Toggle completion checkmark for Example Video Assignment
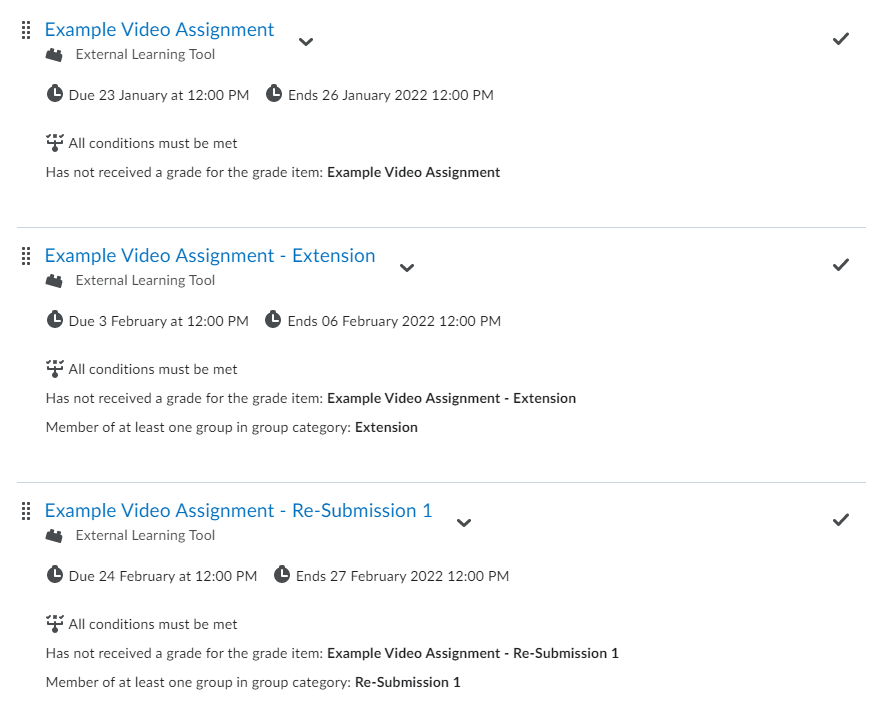 [x=841, y=39]
